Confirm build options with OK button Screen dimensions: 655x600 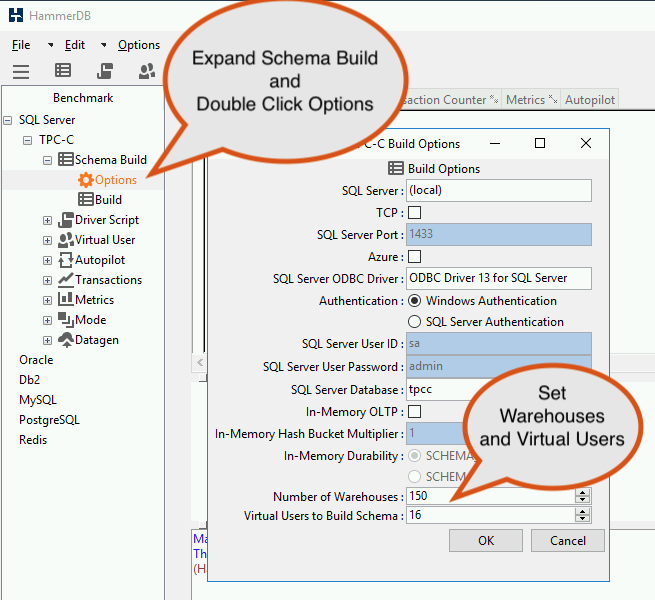click(x=486, y=541)
